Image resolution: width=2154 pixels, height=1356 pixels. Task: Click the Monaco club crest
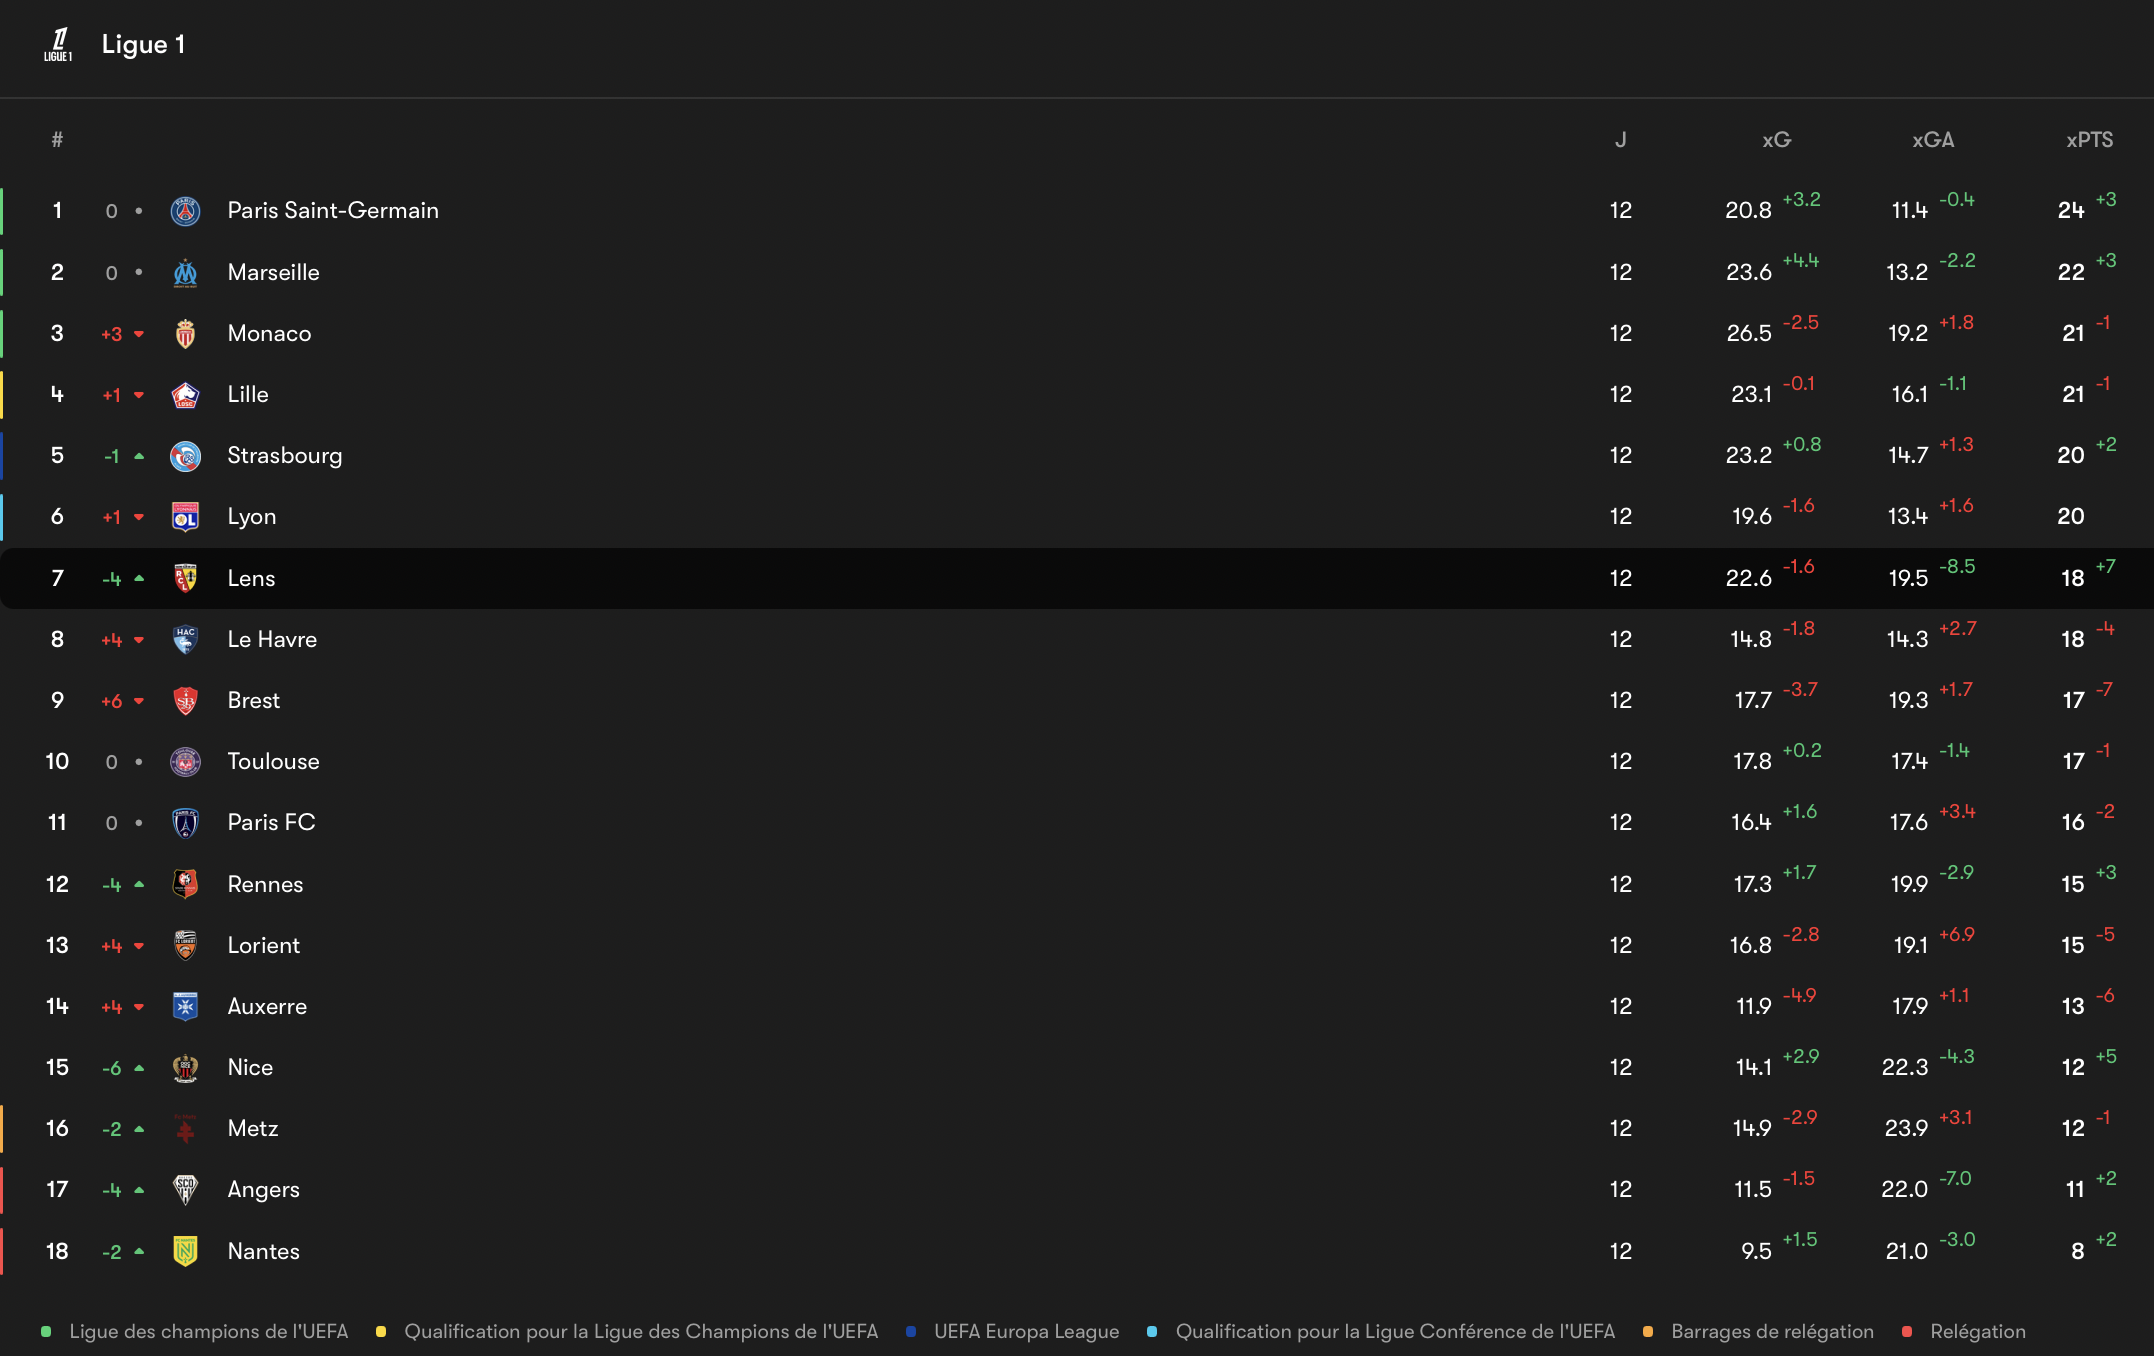(x=185, y=333)
